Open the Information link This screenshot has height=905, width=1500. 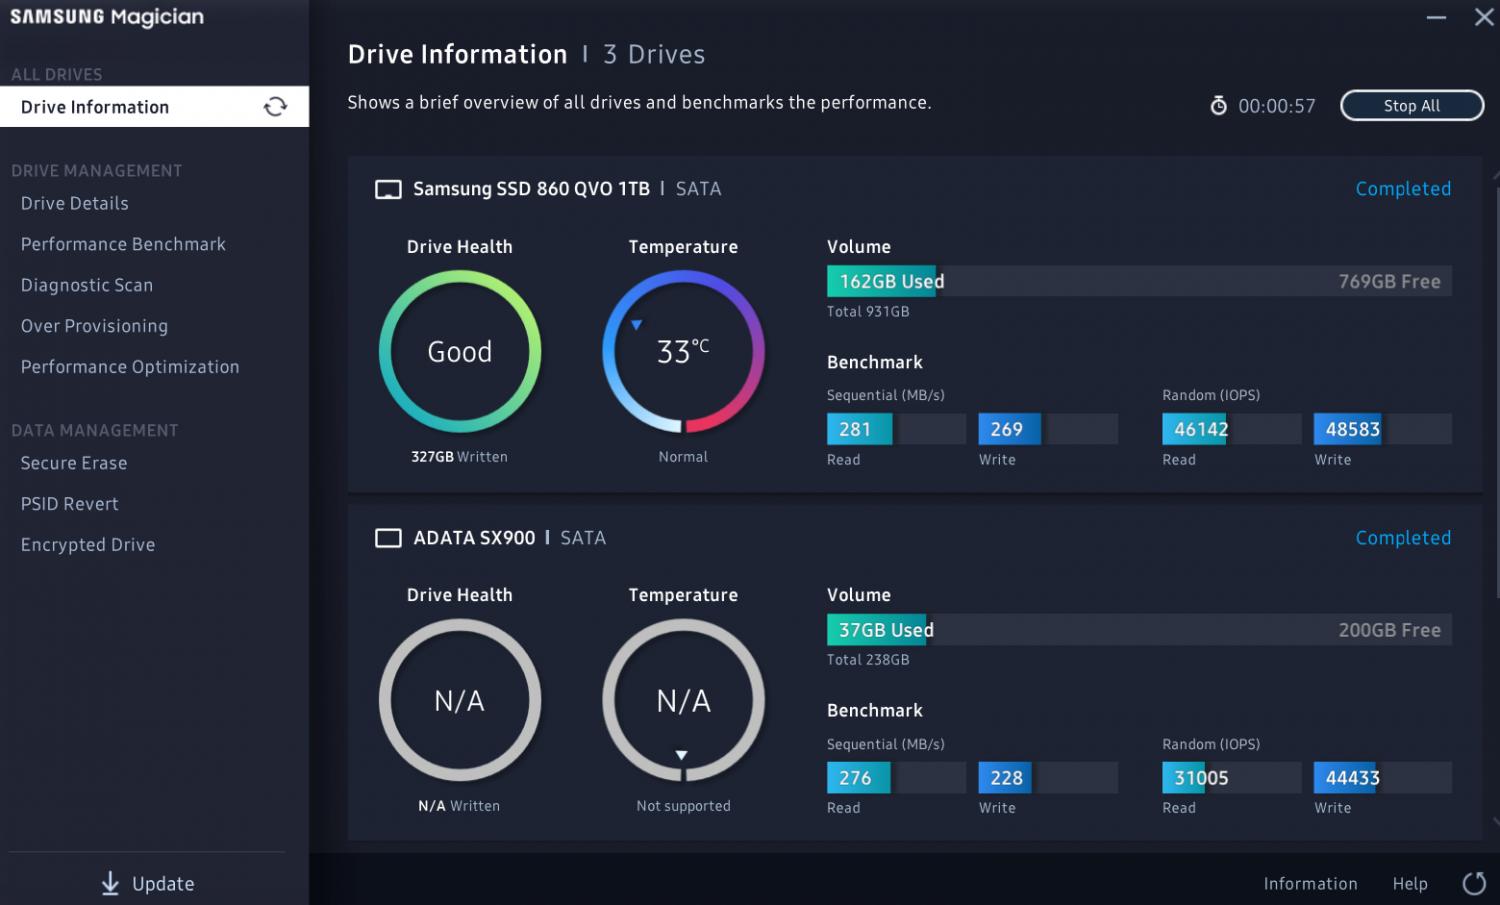pyautogui.click(x=1310, y=883)
